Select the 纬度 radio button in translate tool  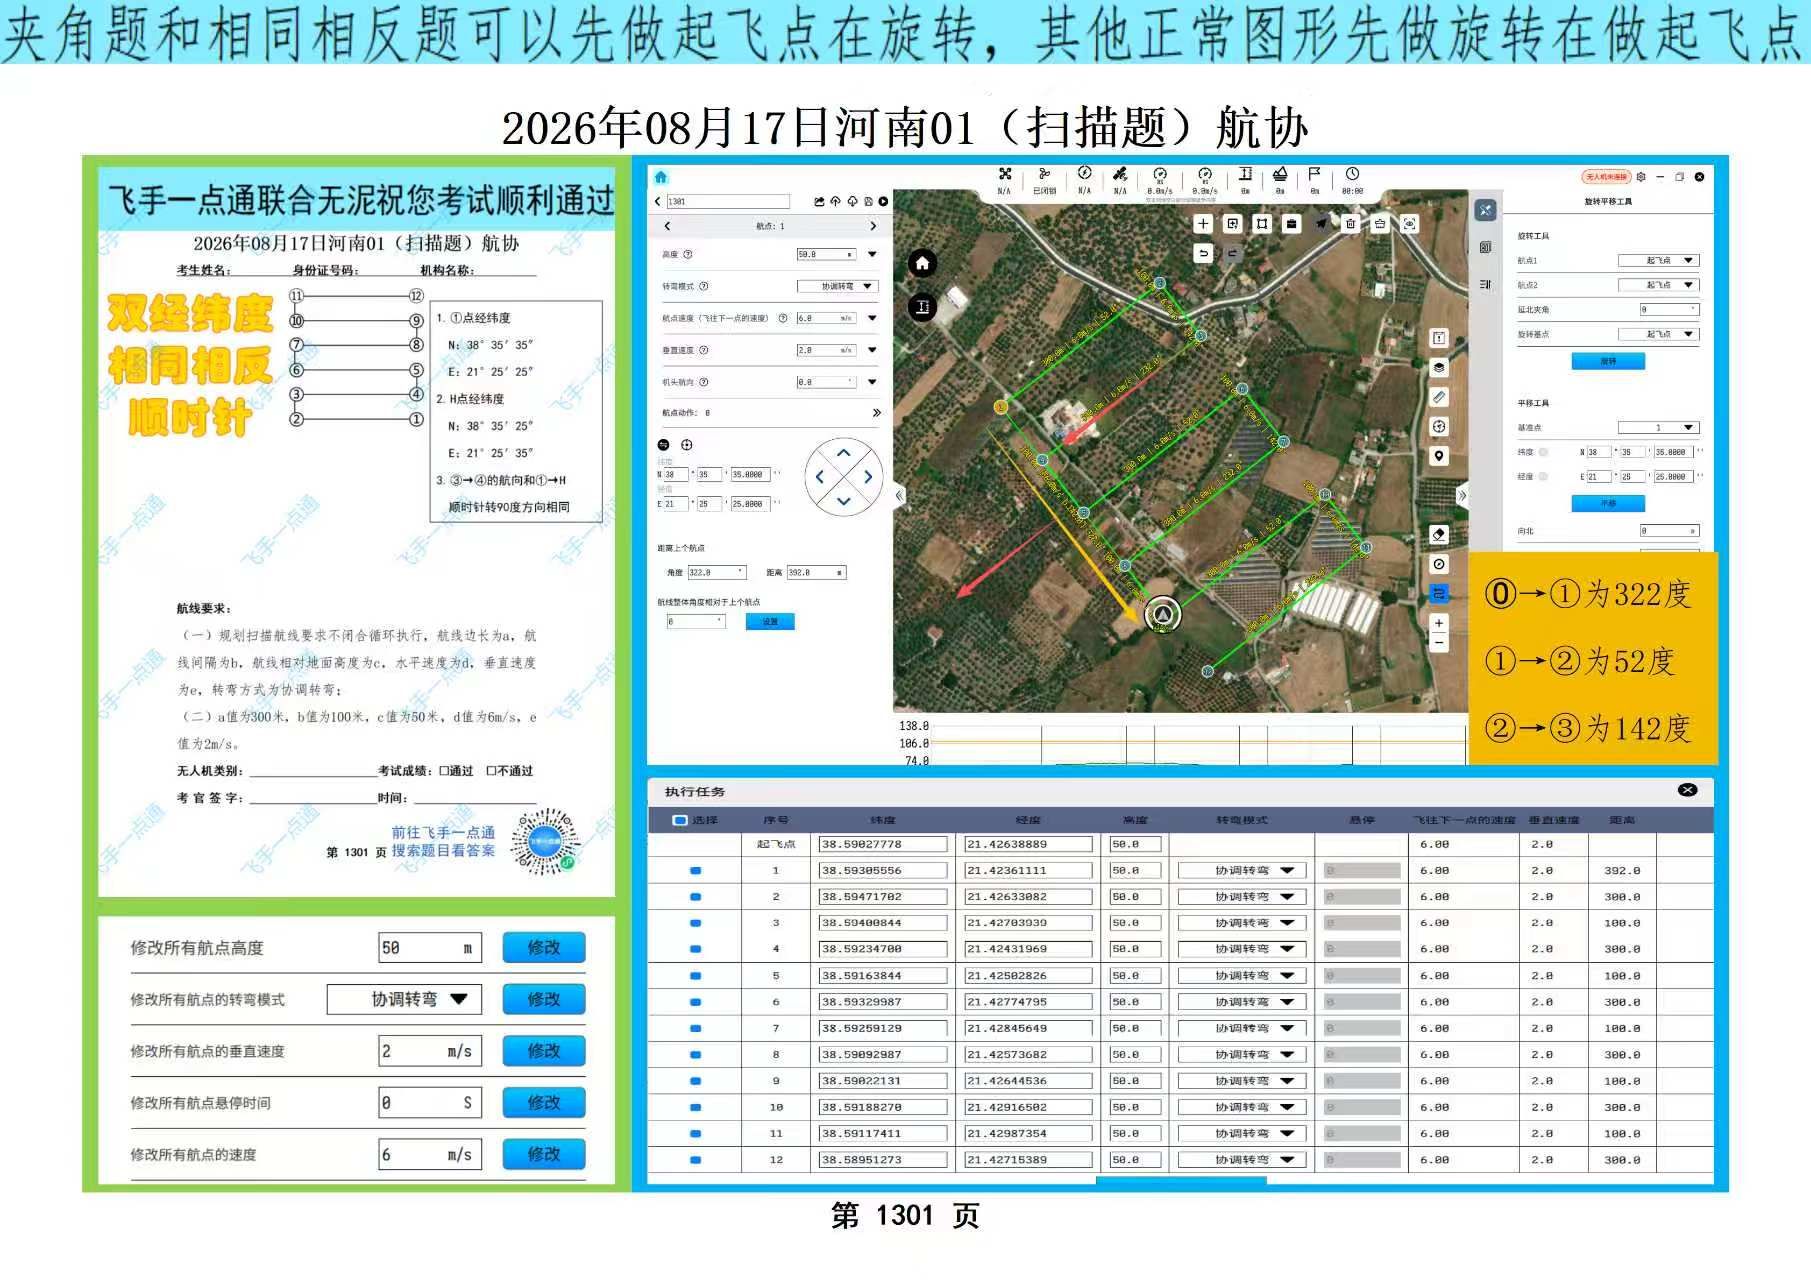tap(1543, 452)
